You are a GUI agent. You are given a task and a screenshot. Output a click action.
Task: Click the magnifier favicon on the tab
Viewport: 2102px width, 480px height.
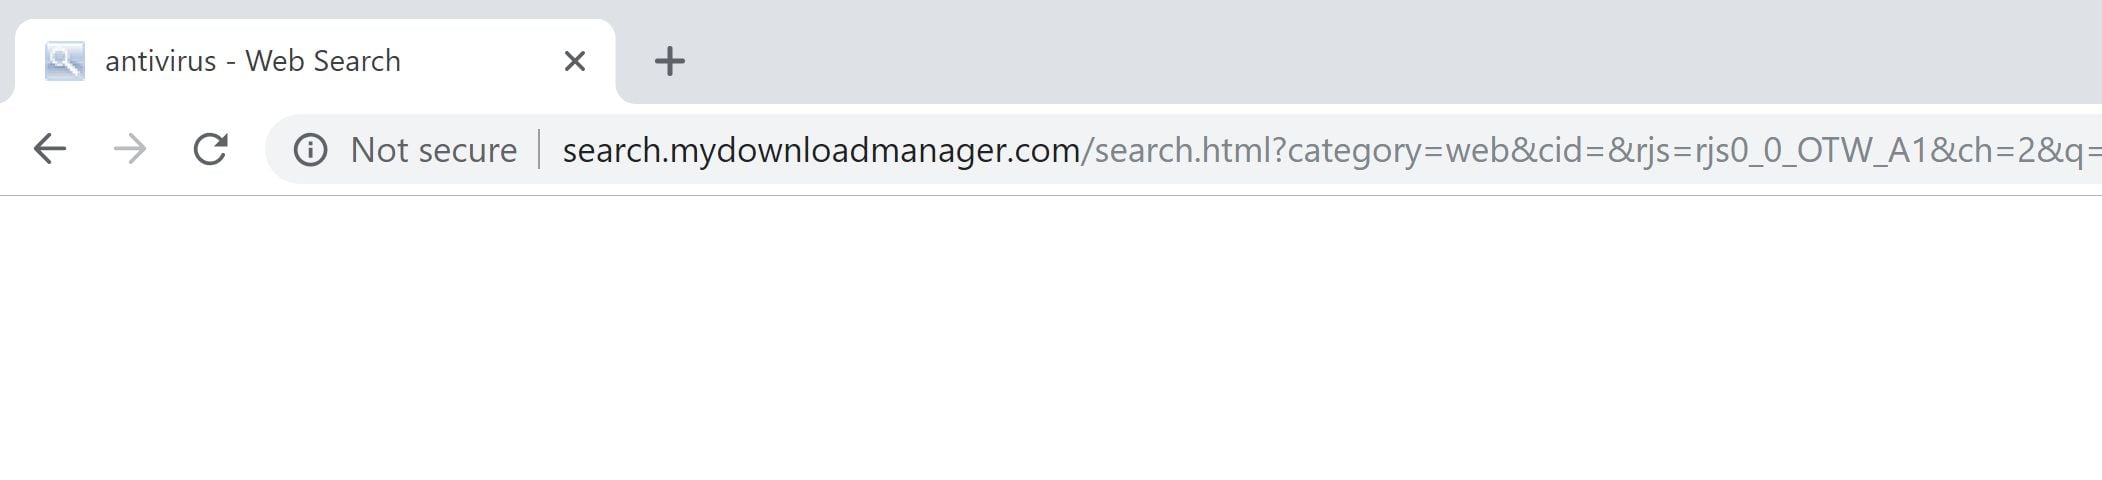[65, 61]
